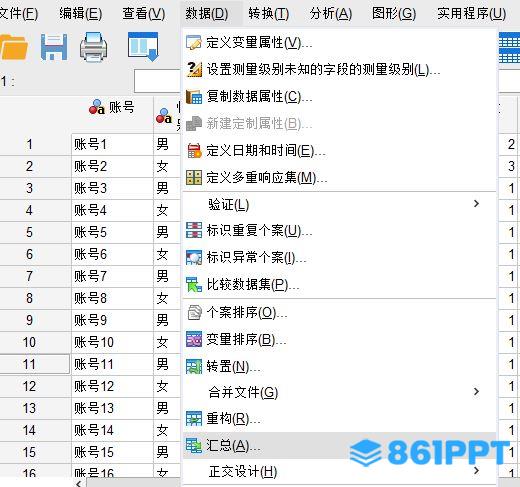
Task: Click the open folder toolbar icon
Action: (13, 47)
